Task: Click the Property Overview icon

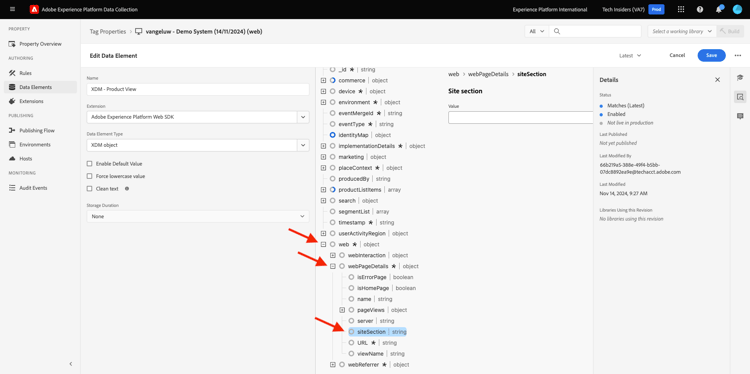Action: coord(12,44)
